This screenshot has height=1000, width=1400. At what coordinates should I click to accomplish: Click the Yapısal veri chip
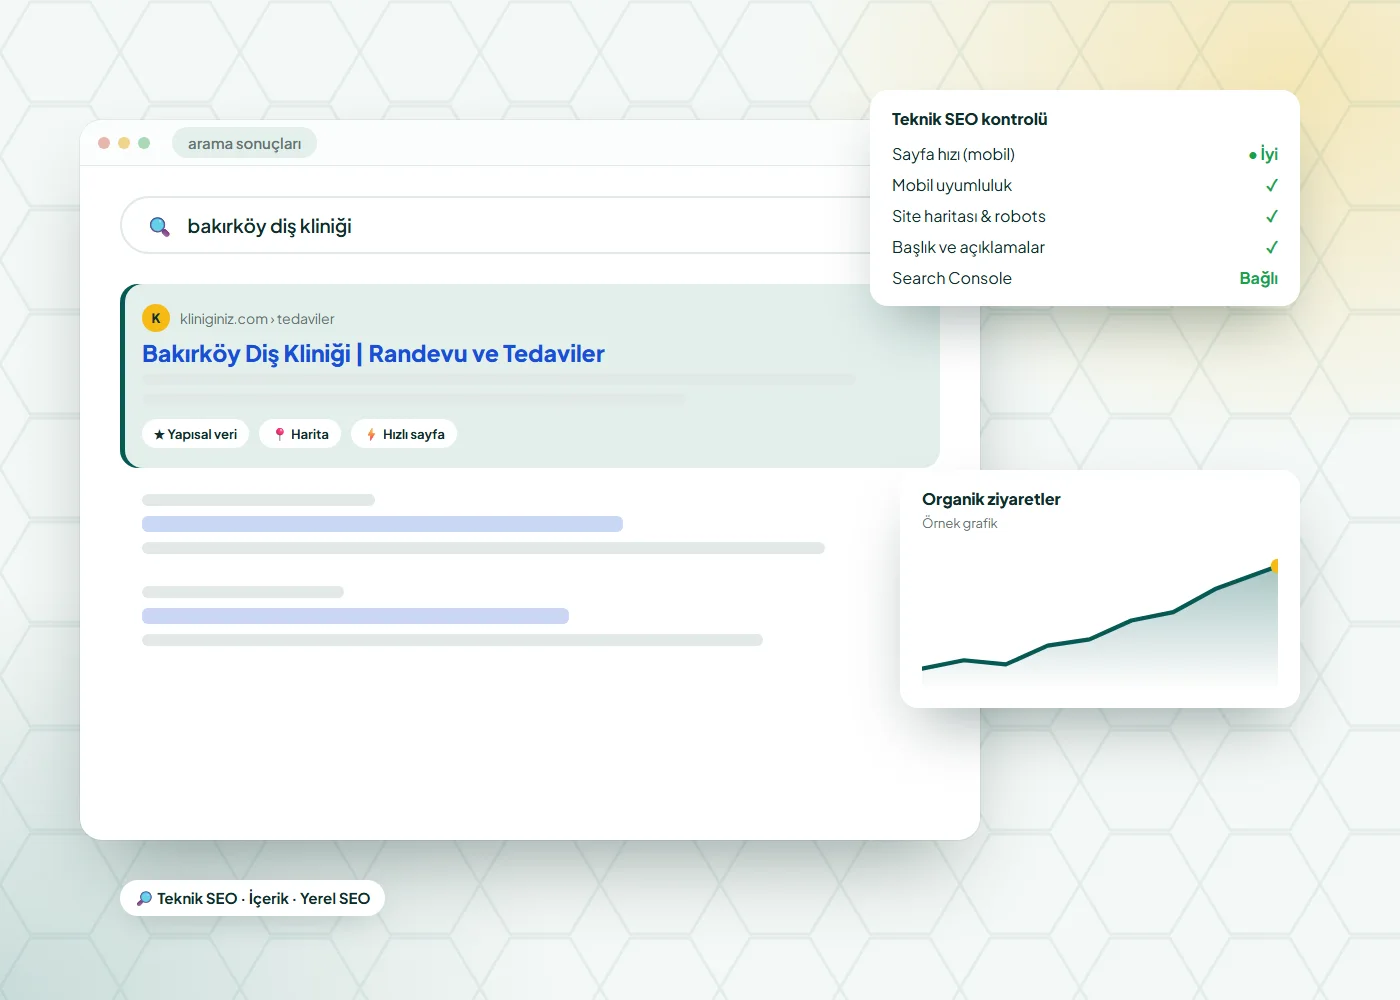click(195, 434)
